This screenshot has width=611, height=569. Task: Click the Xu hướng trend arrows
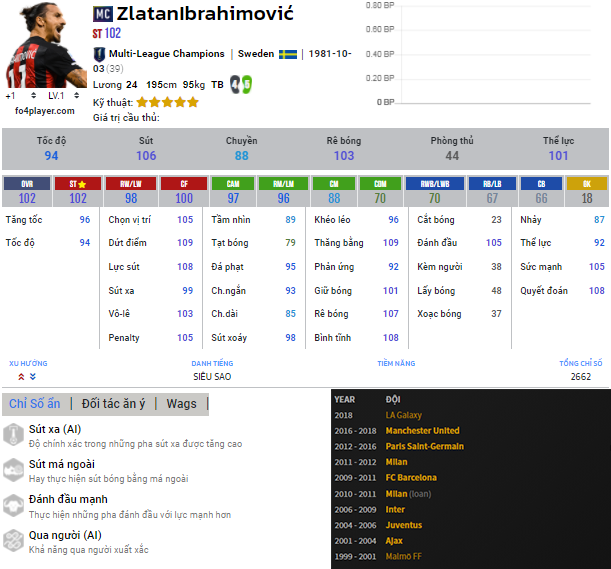[x=27, y=377]
